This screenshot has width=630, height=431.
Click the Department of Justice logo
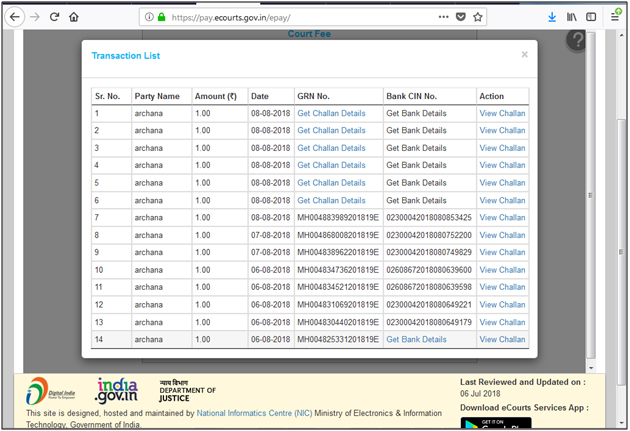pos(187,390)
